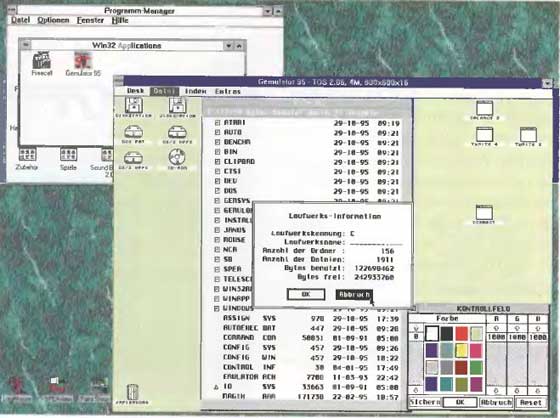Image resolution: width=560 pixels, height=418 pixels.
Task: Click Sichern in the Kontrollfeld
Action: 425,402
